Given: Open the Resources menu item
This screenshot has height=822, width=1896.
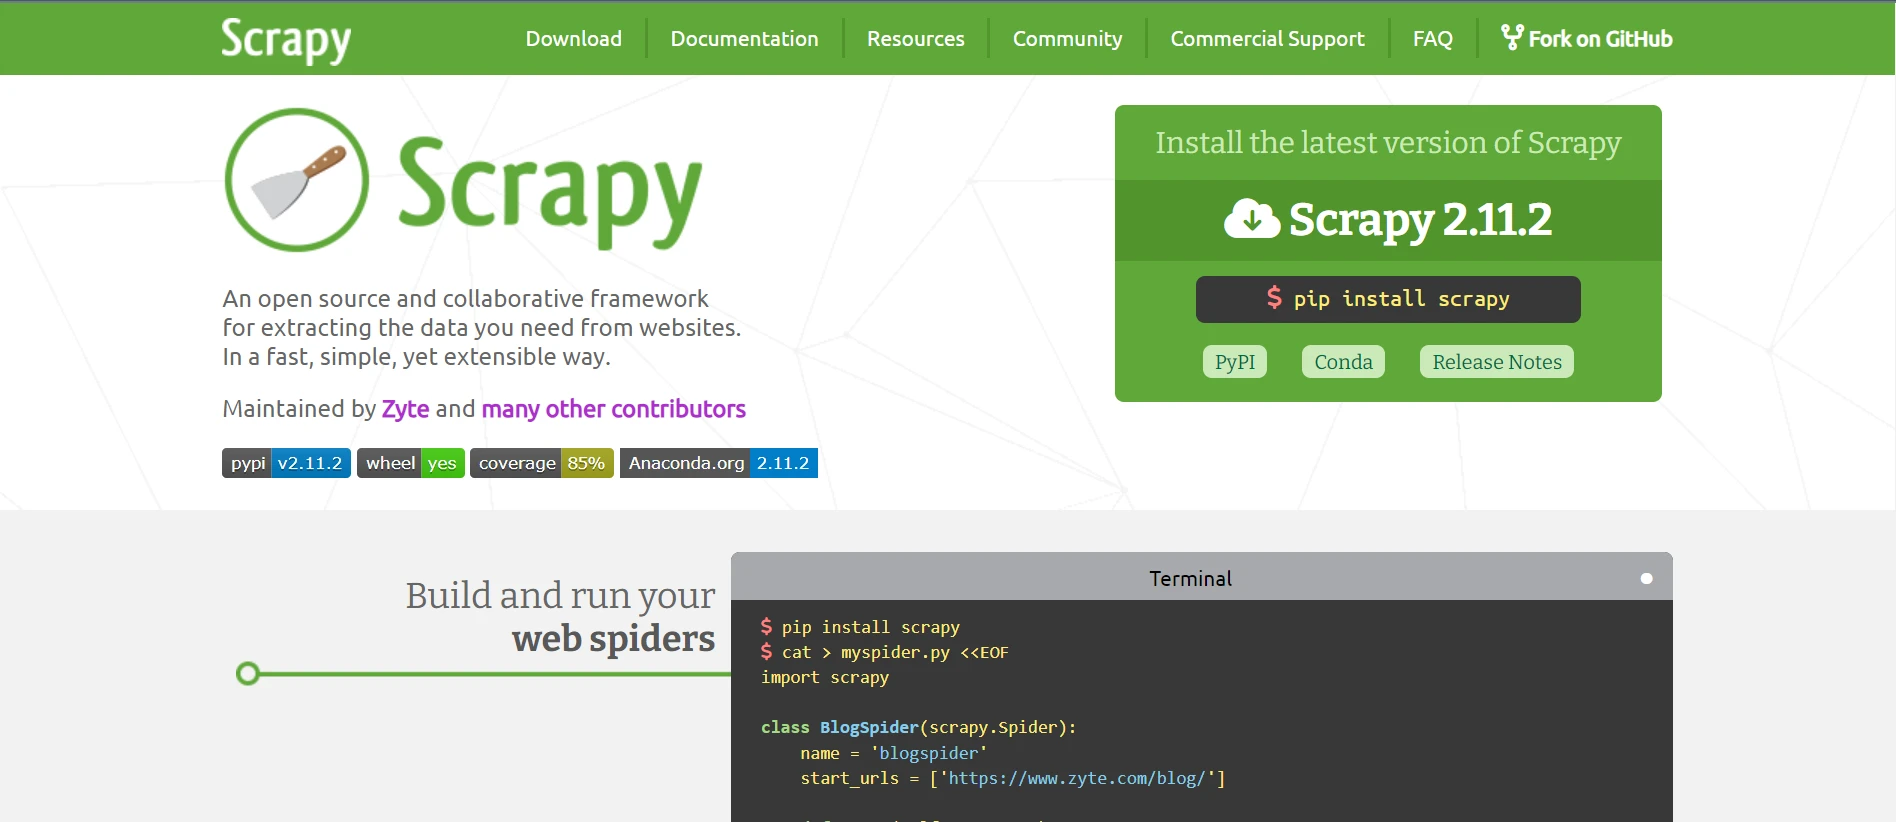Looking at the screenshot, I should click(x=915, y=39).
